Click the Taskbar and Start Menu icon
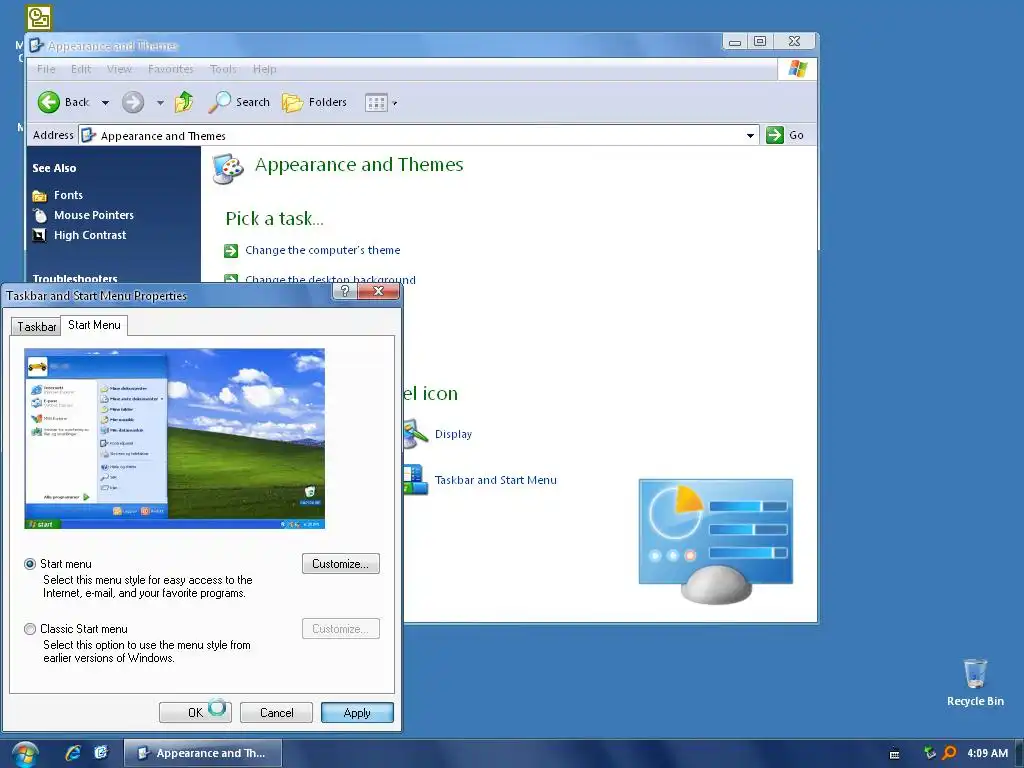Image resolution: width=1024 pixels, height=768 pixels. [415, 480]
